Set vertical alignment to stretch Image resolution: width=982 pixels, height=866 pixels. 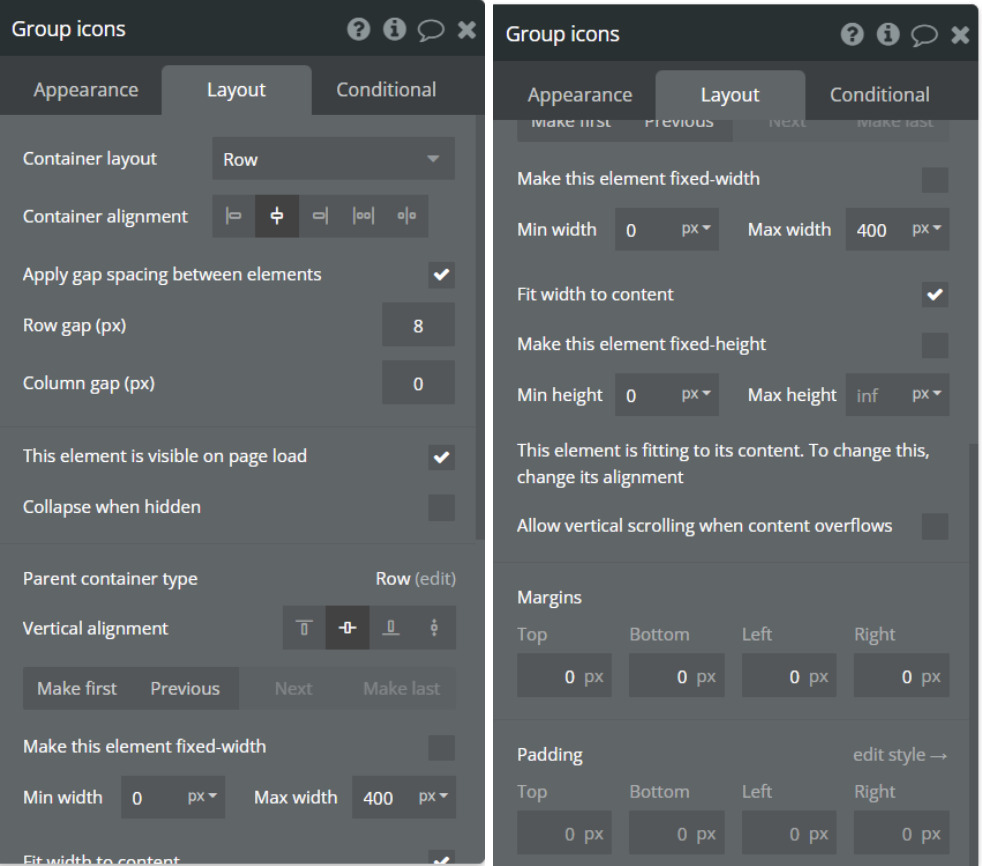point(434,629)
